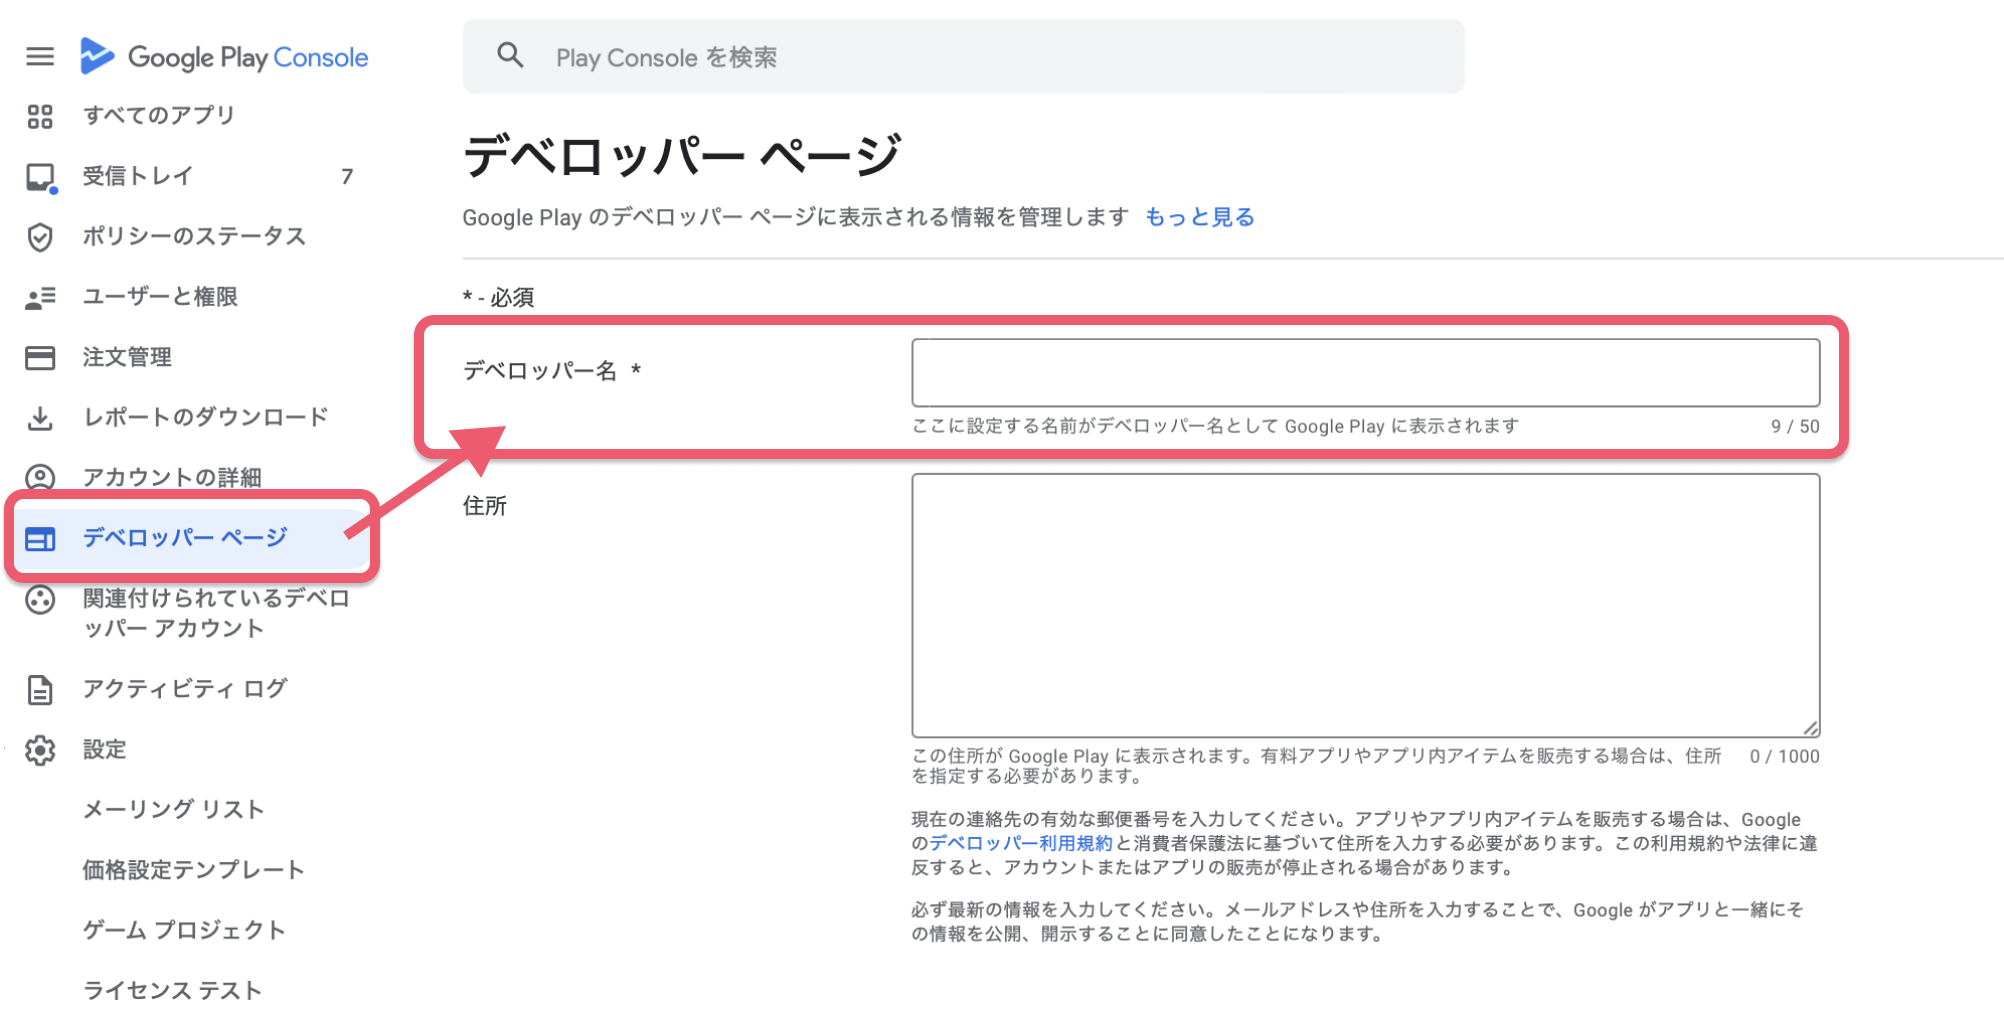Click the 設定 gear icon
The image size is (2004, 1025).
[x=40, y=750]
